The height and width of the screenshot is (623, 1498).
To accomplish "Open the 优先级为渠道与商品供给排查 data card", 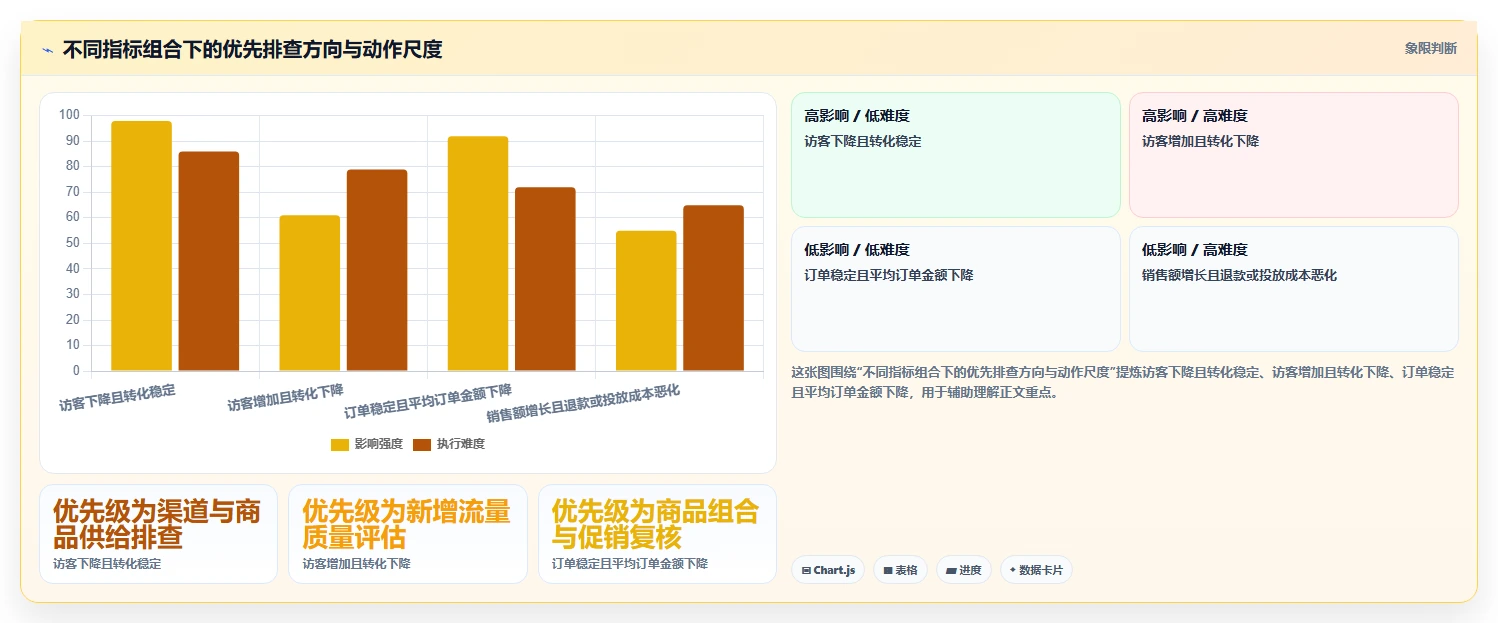I will pos(158,534).
